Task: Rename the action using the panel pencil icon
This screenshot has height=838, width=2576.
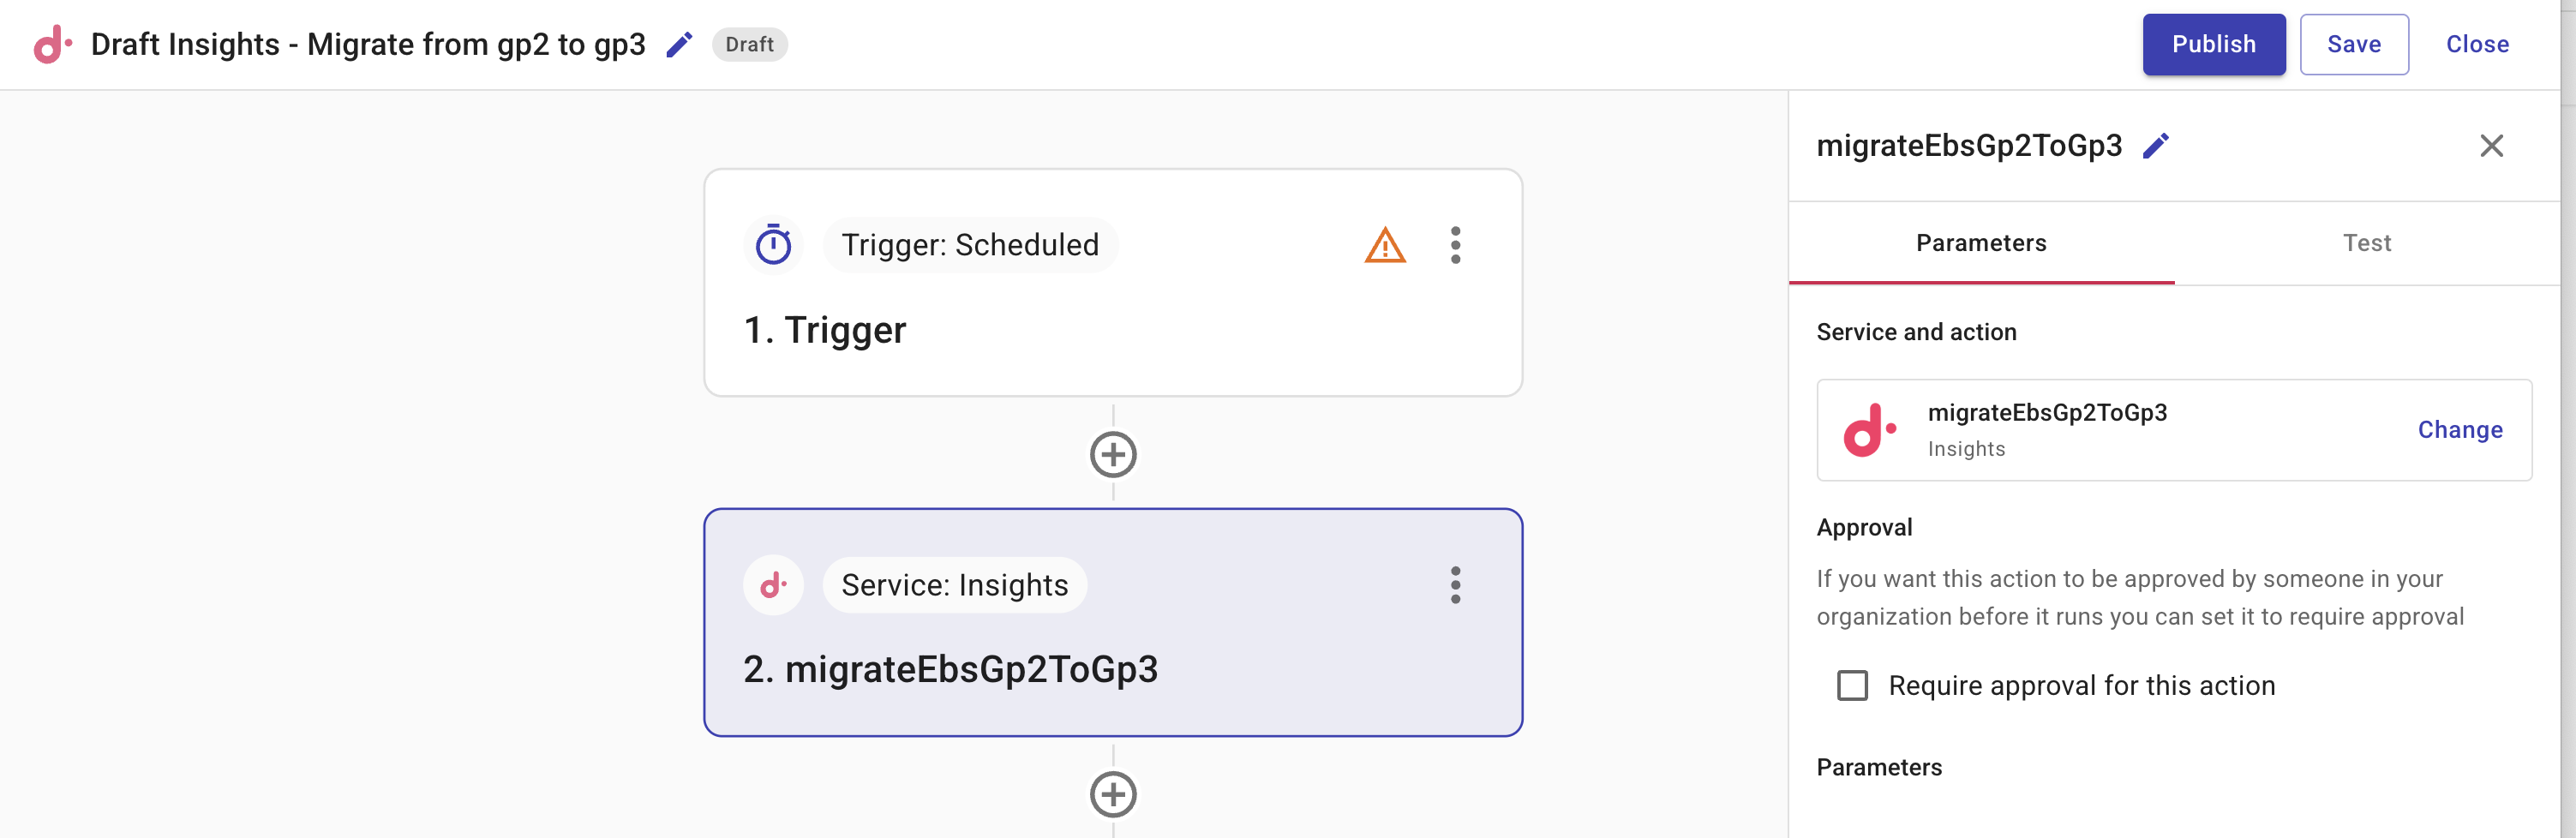Action: (2155, 146)
